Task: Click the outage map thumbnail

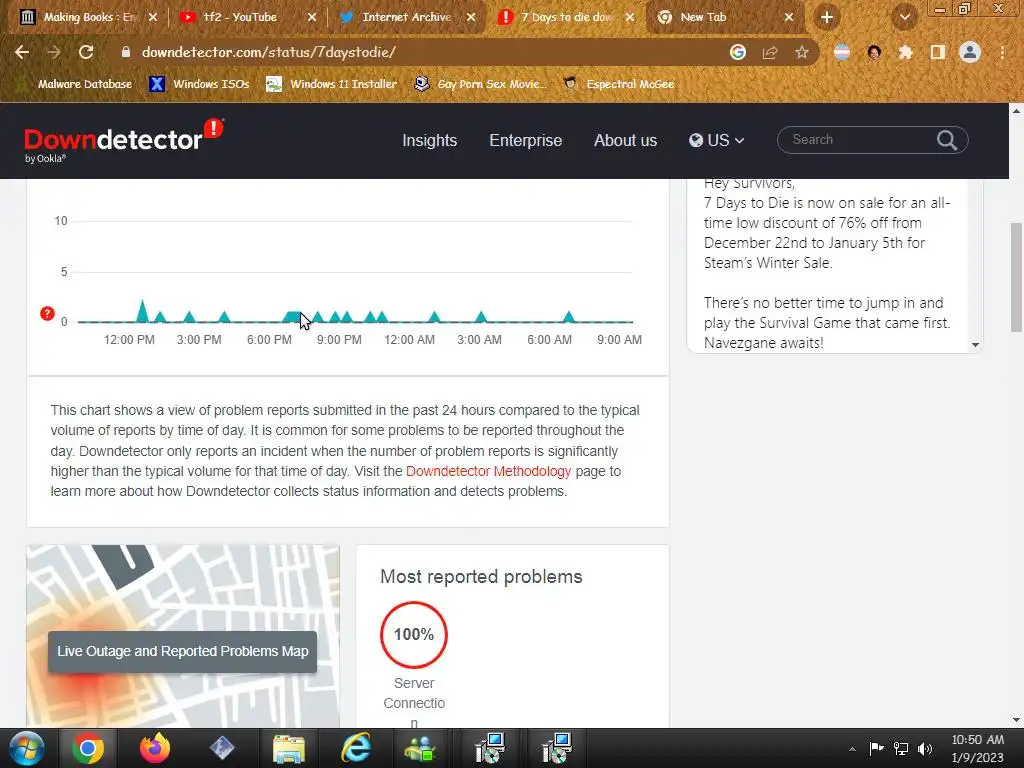Action: tap(183, 636)
